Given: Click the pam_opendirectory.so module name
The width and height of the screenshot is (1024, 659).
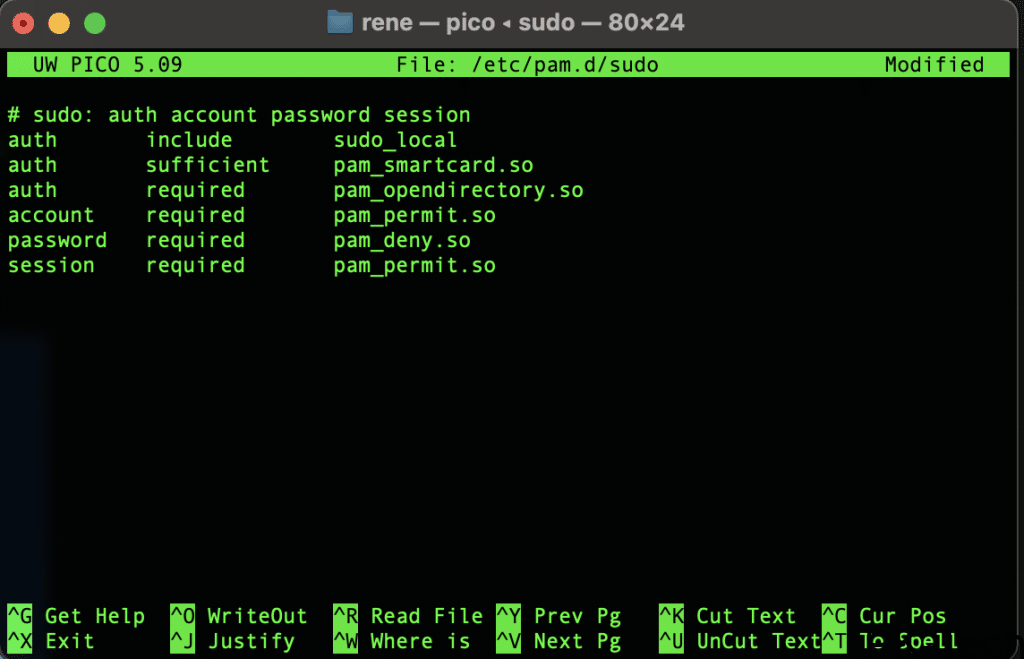Looking at the screenshot, I should (x=458, y=190).
